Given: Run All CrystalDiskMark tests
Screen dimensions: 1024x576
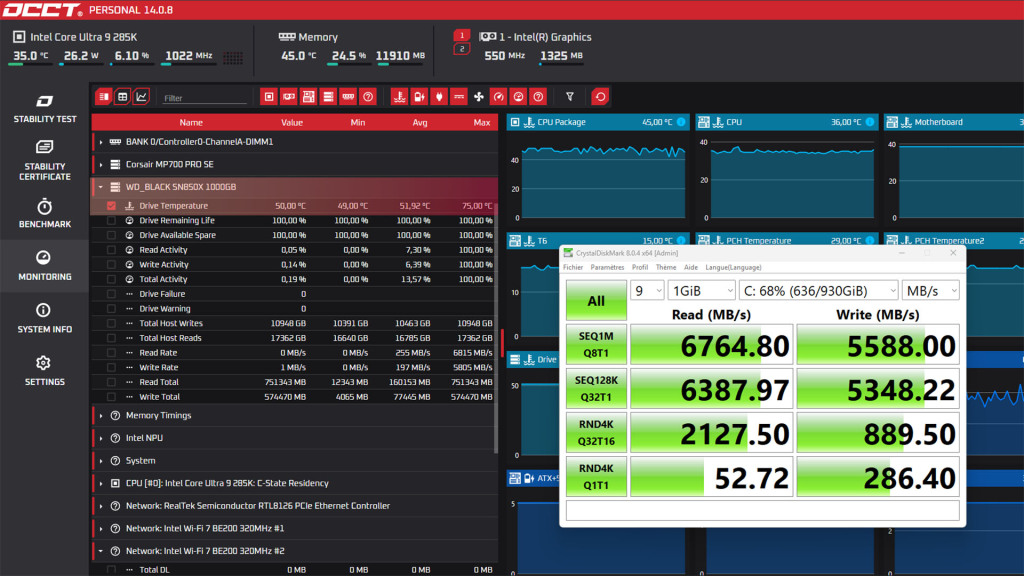Looking at the screenshot, I should click(596, 300).
